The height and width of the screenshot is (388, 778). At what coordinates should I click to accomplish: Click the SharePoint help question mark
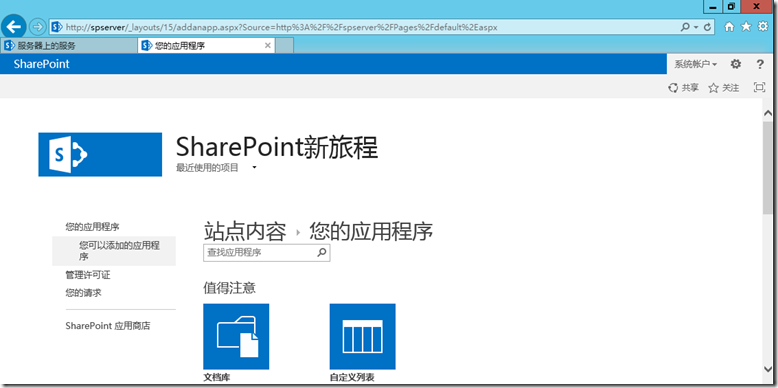coord(760,64)
